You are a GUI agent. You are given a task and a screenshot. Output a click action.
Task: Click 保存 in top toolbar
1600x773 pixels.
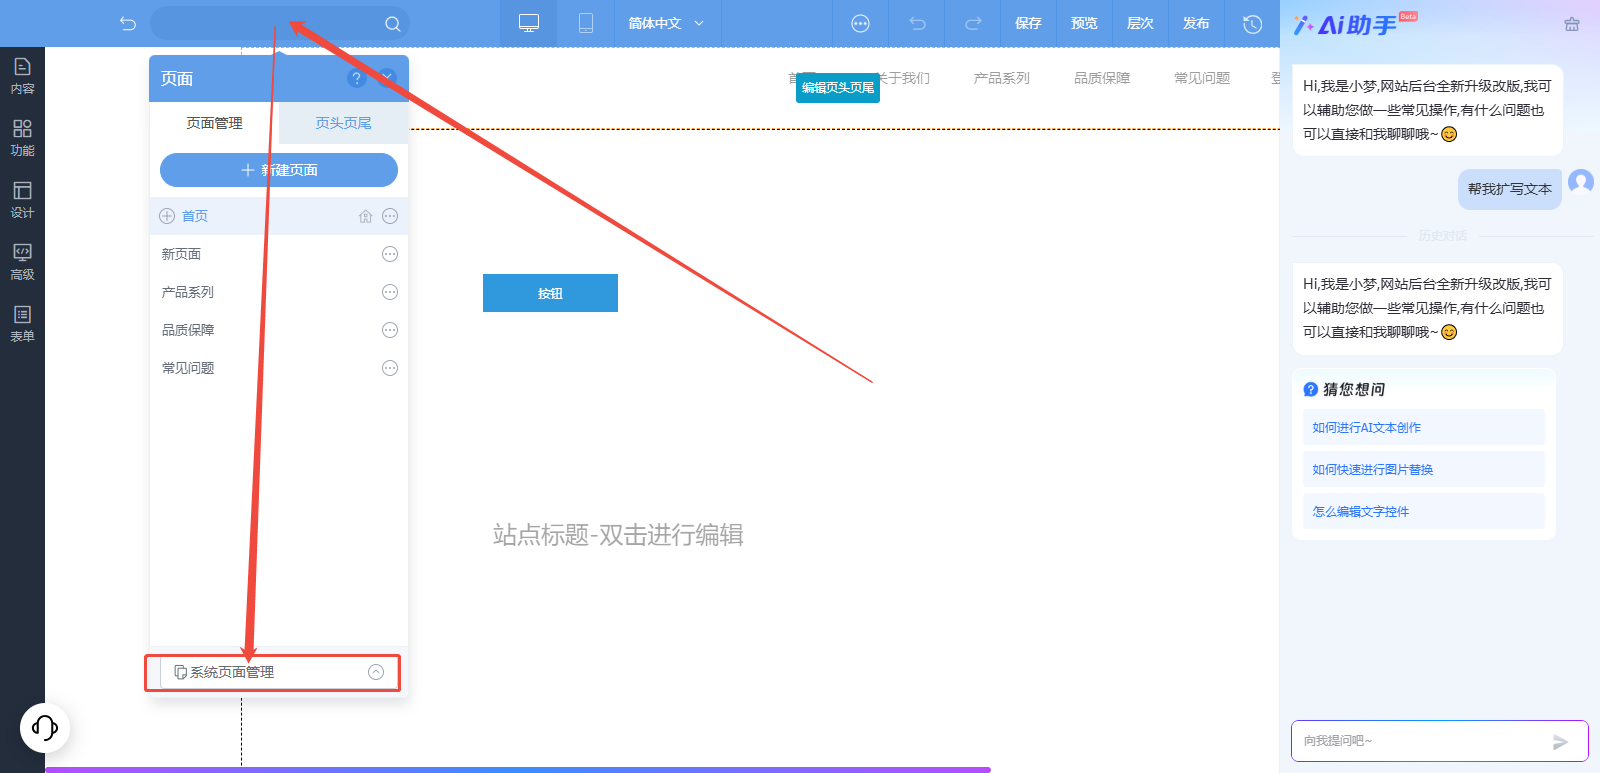click(x=1028, y=23)
